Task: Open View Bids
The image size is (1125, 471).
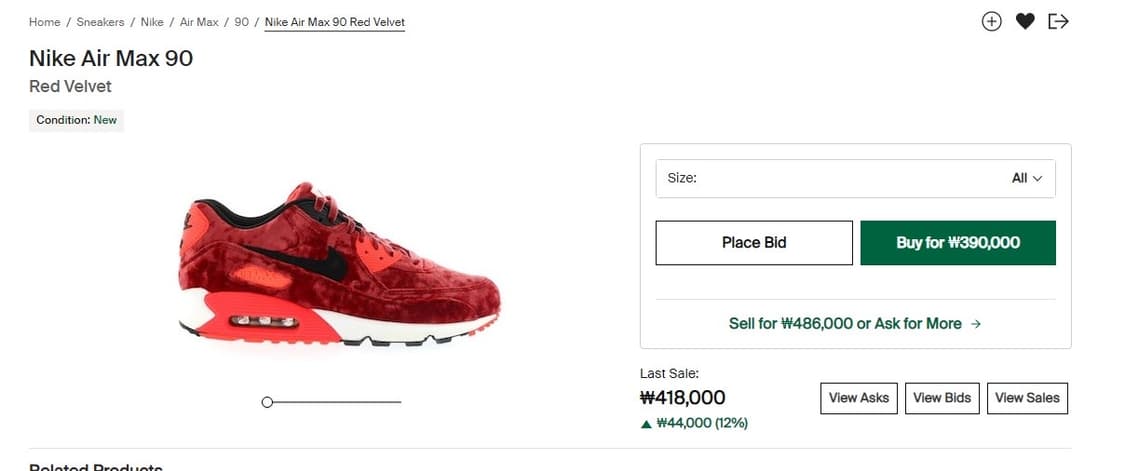Action: [942, 398]
